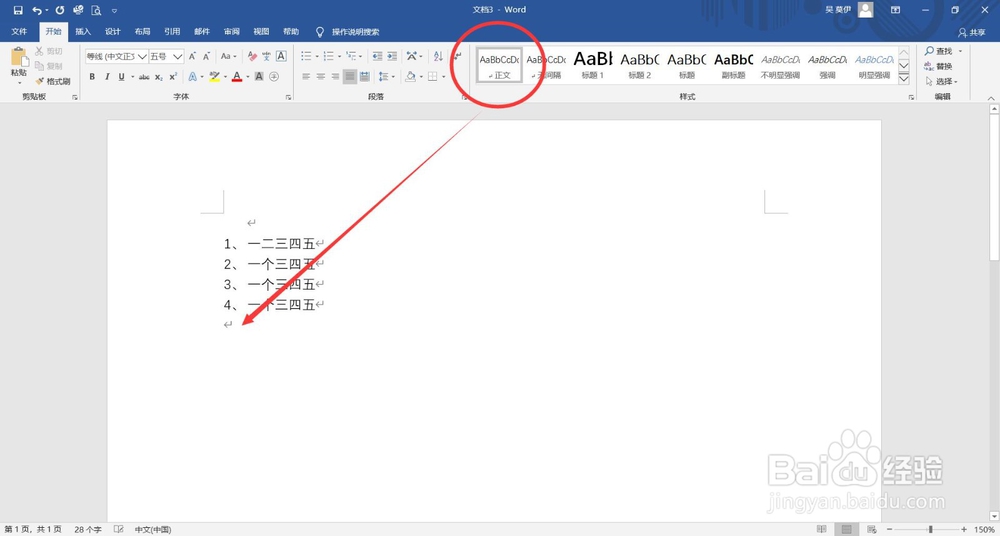This screenshot has width=1000, height=536.
Task: Click the Text Effects glowing A icon
Action: pyautogui.click(x=193, y=77)
